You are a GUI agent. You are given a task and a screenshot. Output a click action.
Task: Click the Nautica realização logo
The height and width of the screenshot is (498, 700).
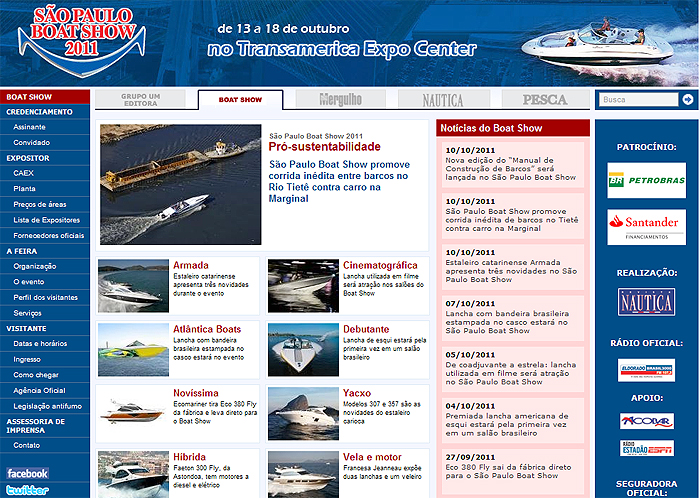pyautogui.click(x=646, y=302)
